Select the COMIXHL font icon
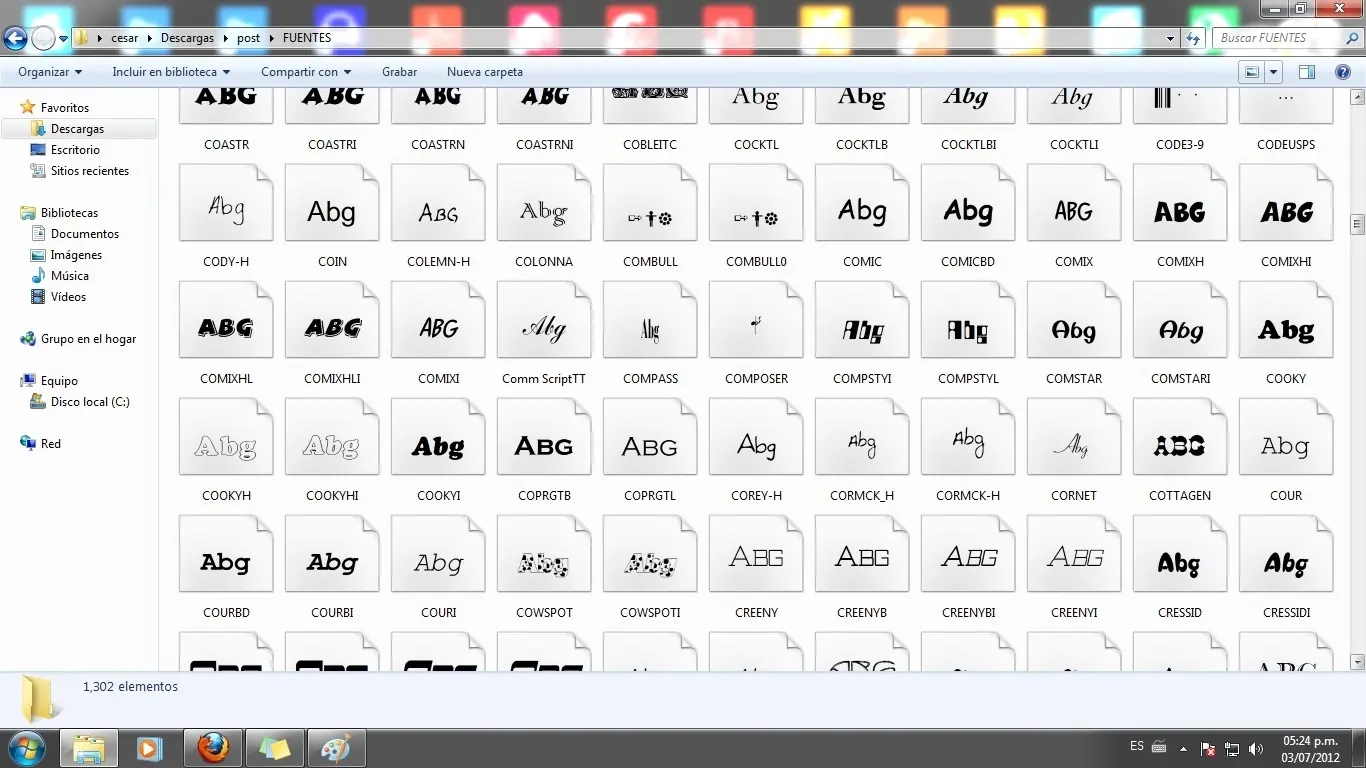Viewport: 1366px width, 768px height. (226, 320)
